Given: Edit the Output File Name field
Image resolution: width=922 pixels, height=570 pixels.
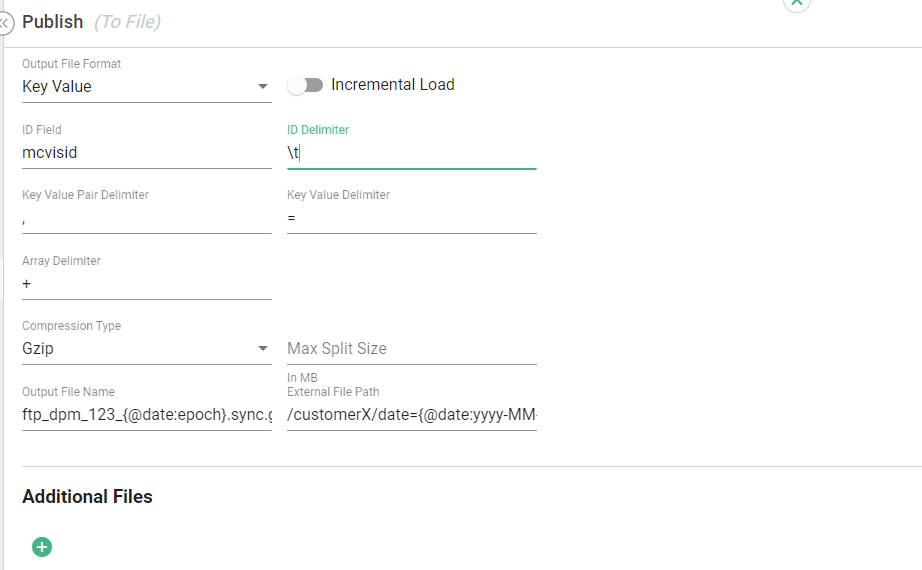Looking at the screenshot, I should point(146,415).
